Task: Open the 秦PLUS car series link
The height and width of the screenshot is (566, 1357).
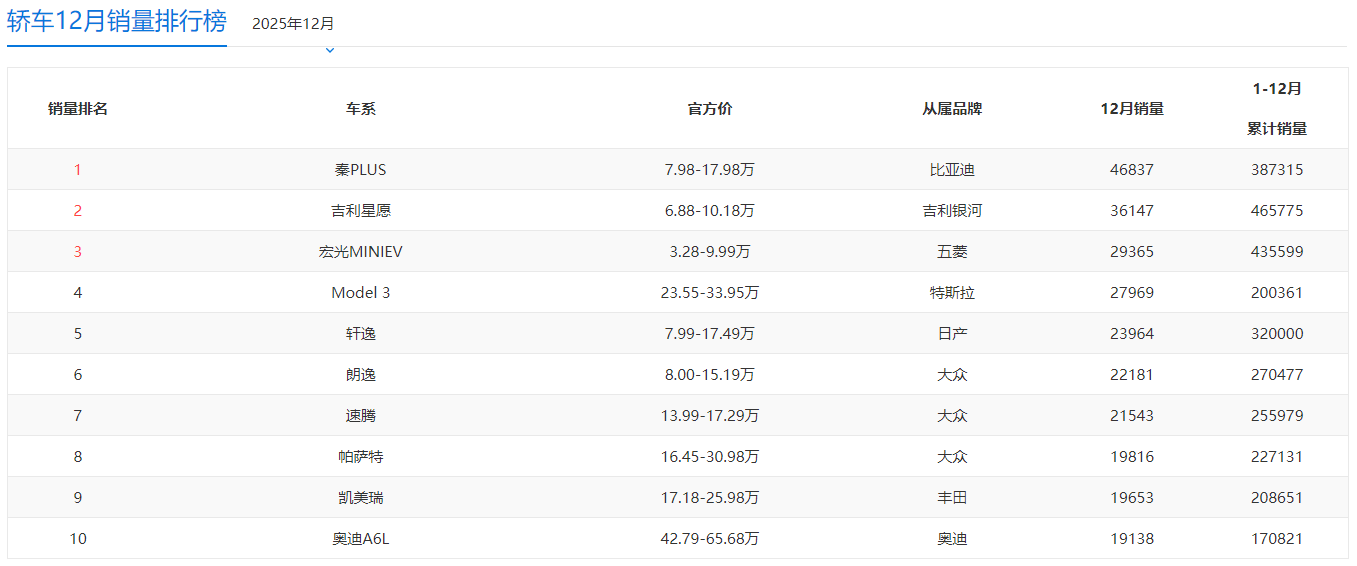Action: coord(360,170)
